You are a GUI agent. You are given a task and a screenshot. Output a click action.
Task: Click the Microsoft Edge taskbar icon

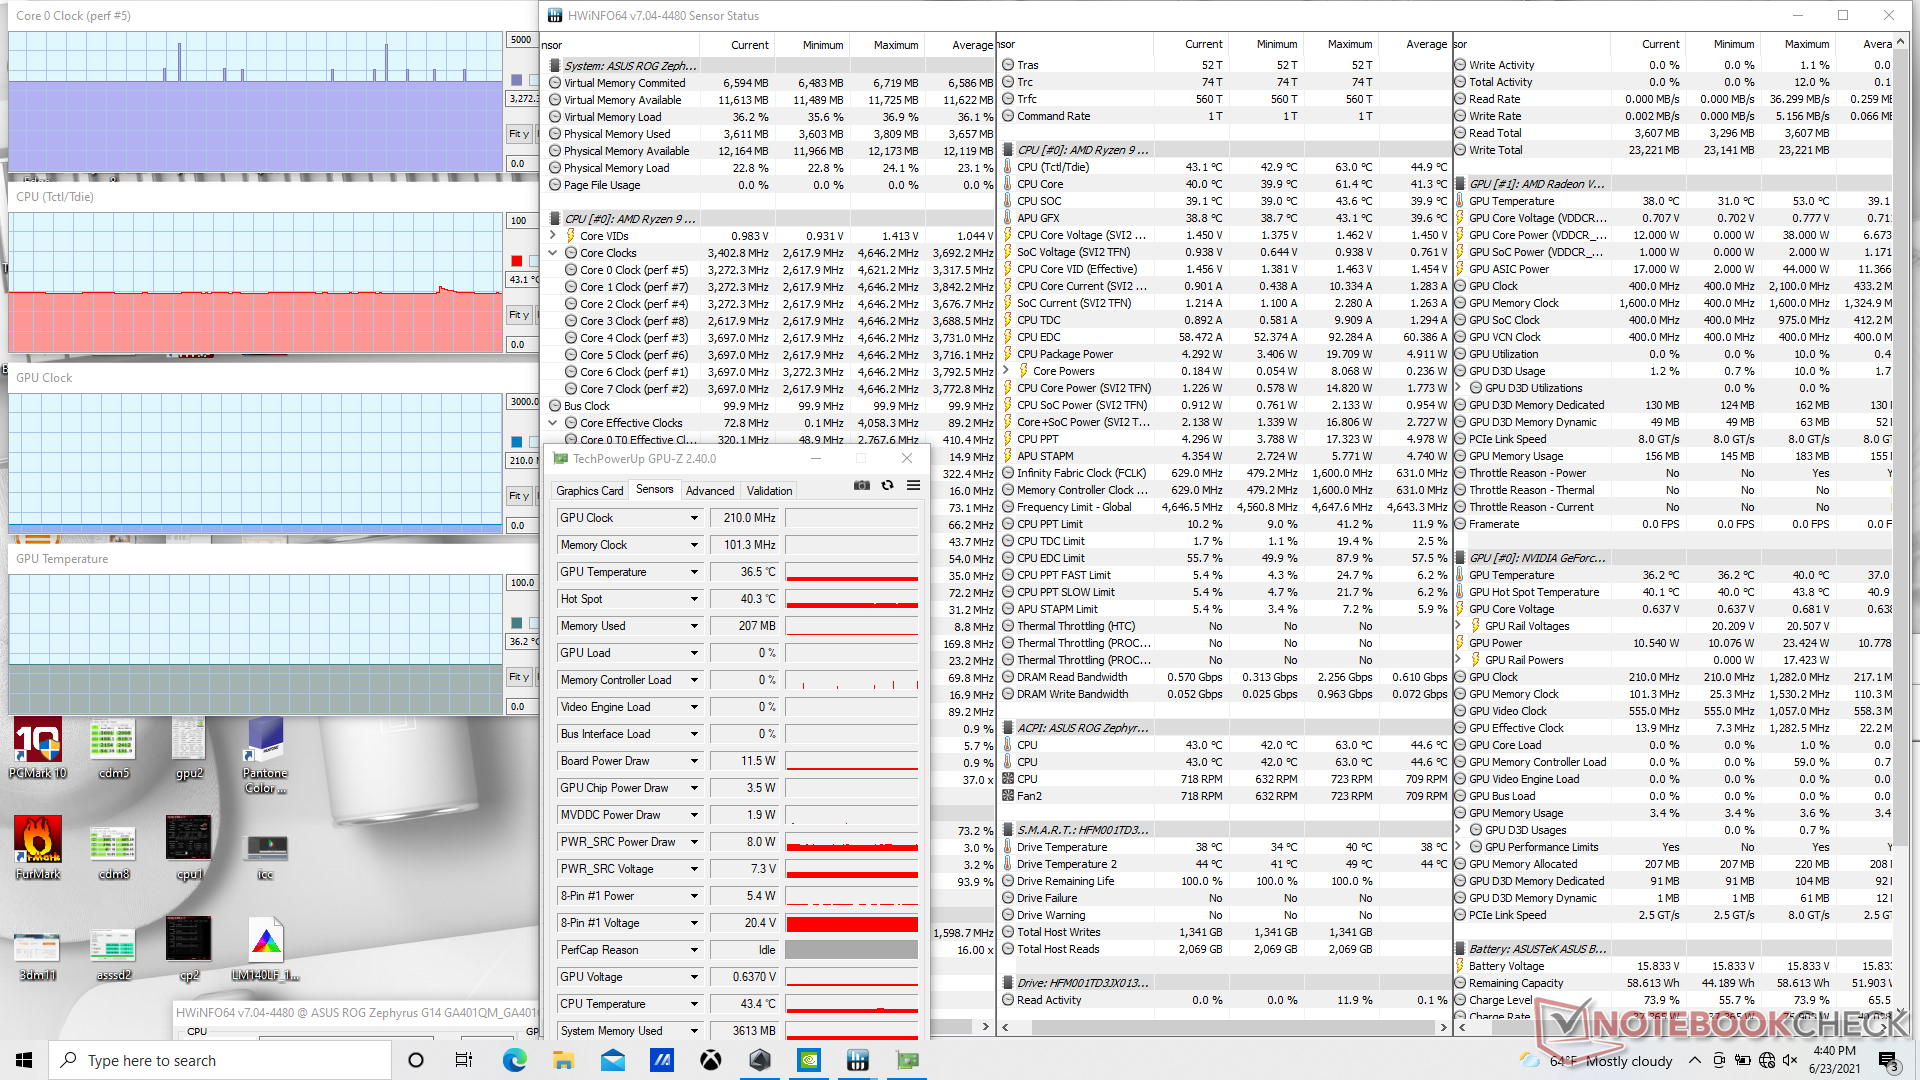click(x=514, y=1060)
